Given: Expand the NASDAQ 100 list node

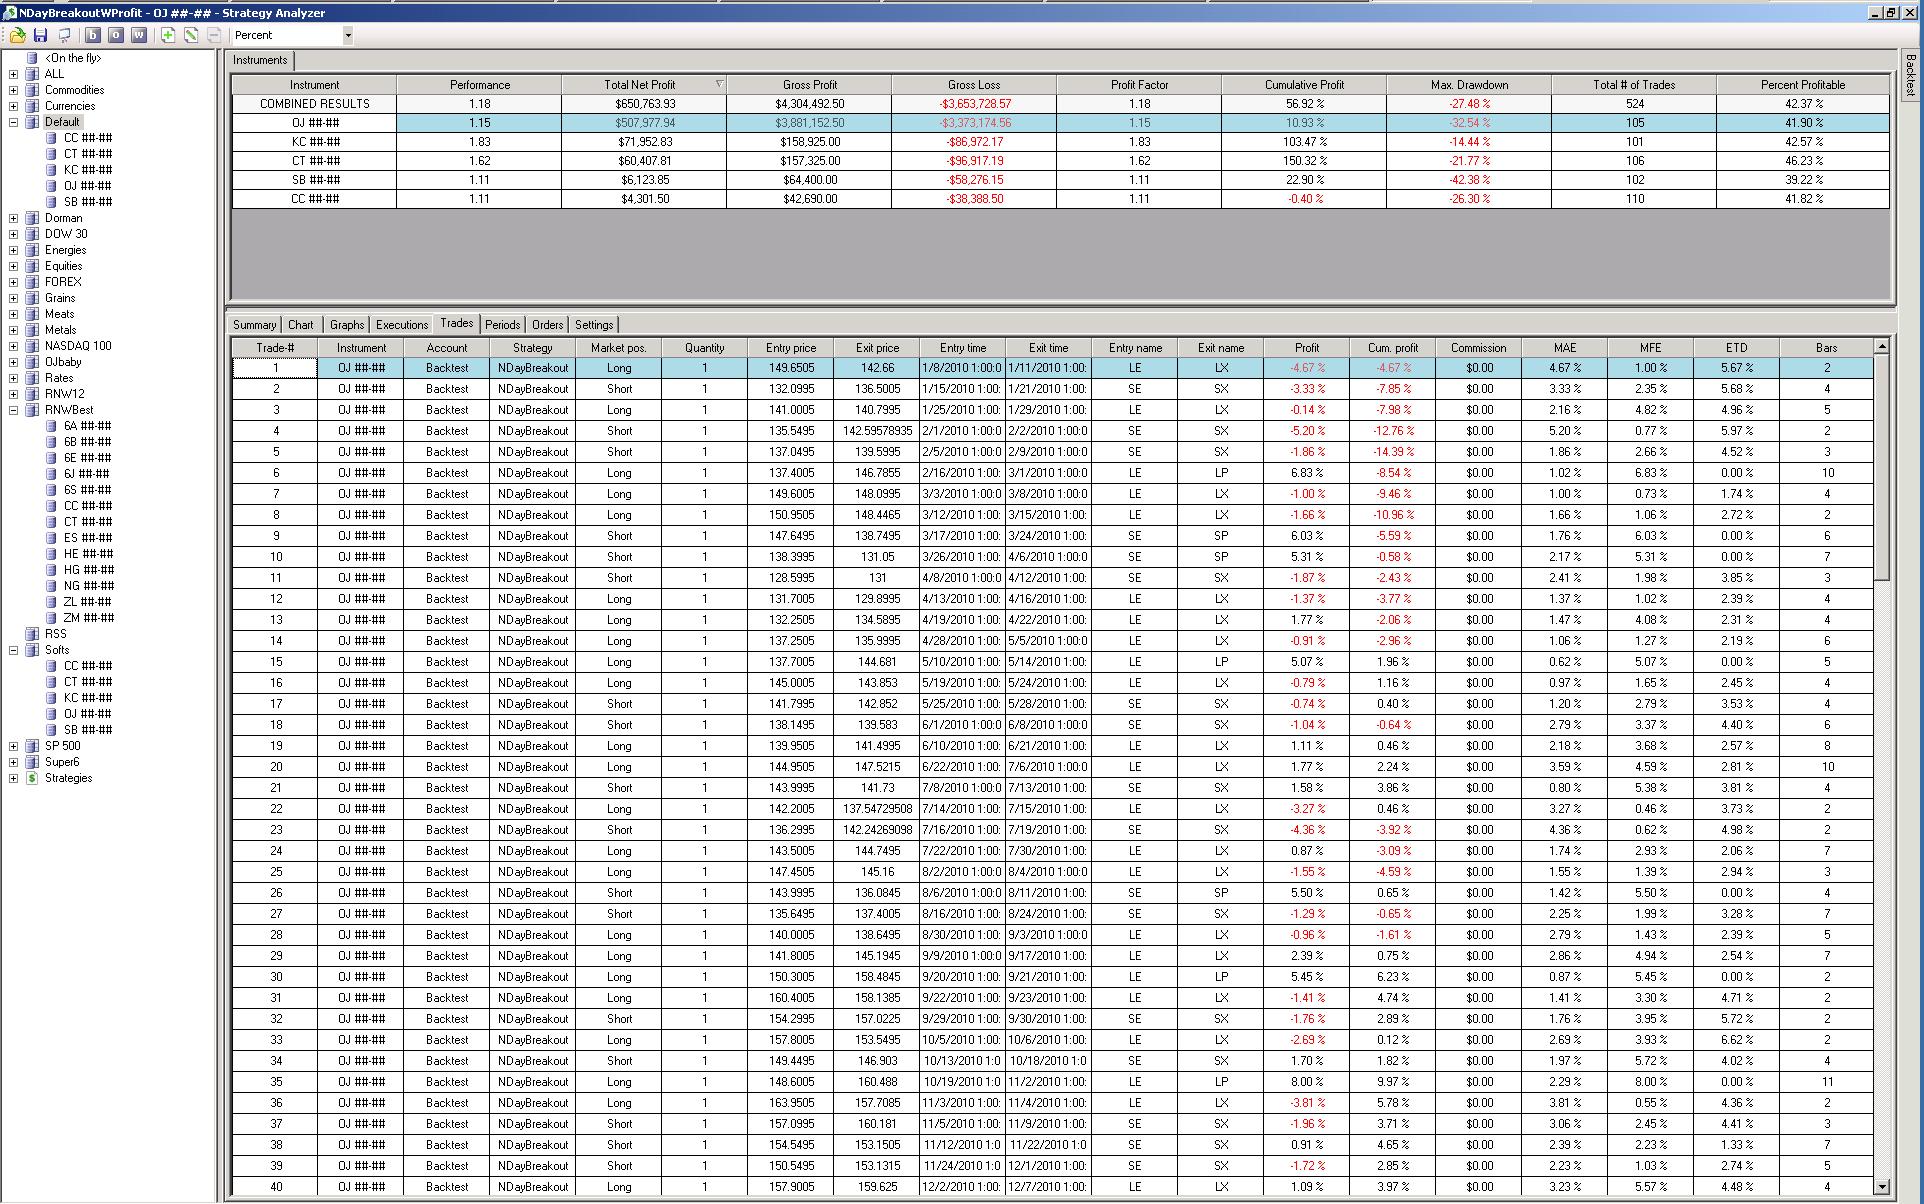Looking at the screenshot, I should click(x=13, y=346).
